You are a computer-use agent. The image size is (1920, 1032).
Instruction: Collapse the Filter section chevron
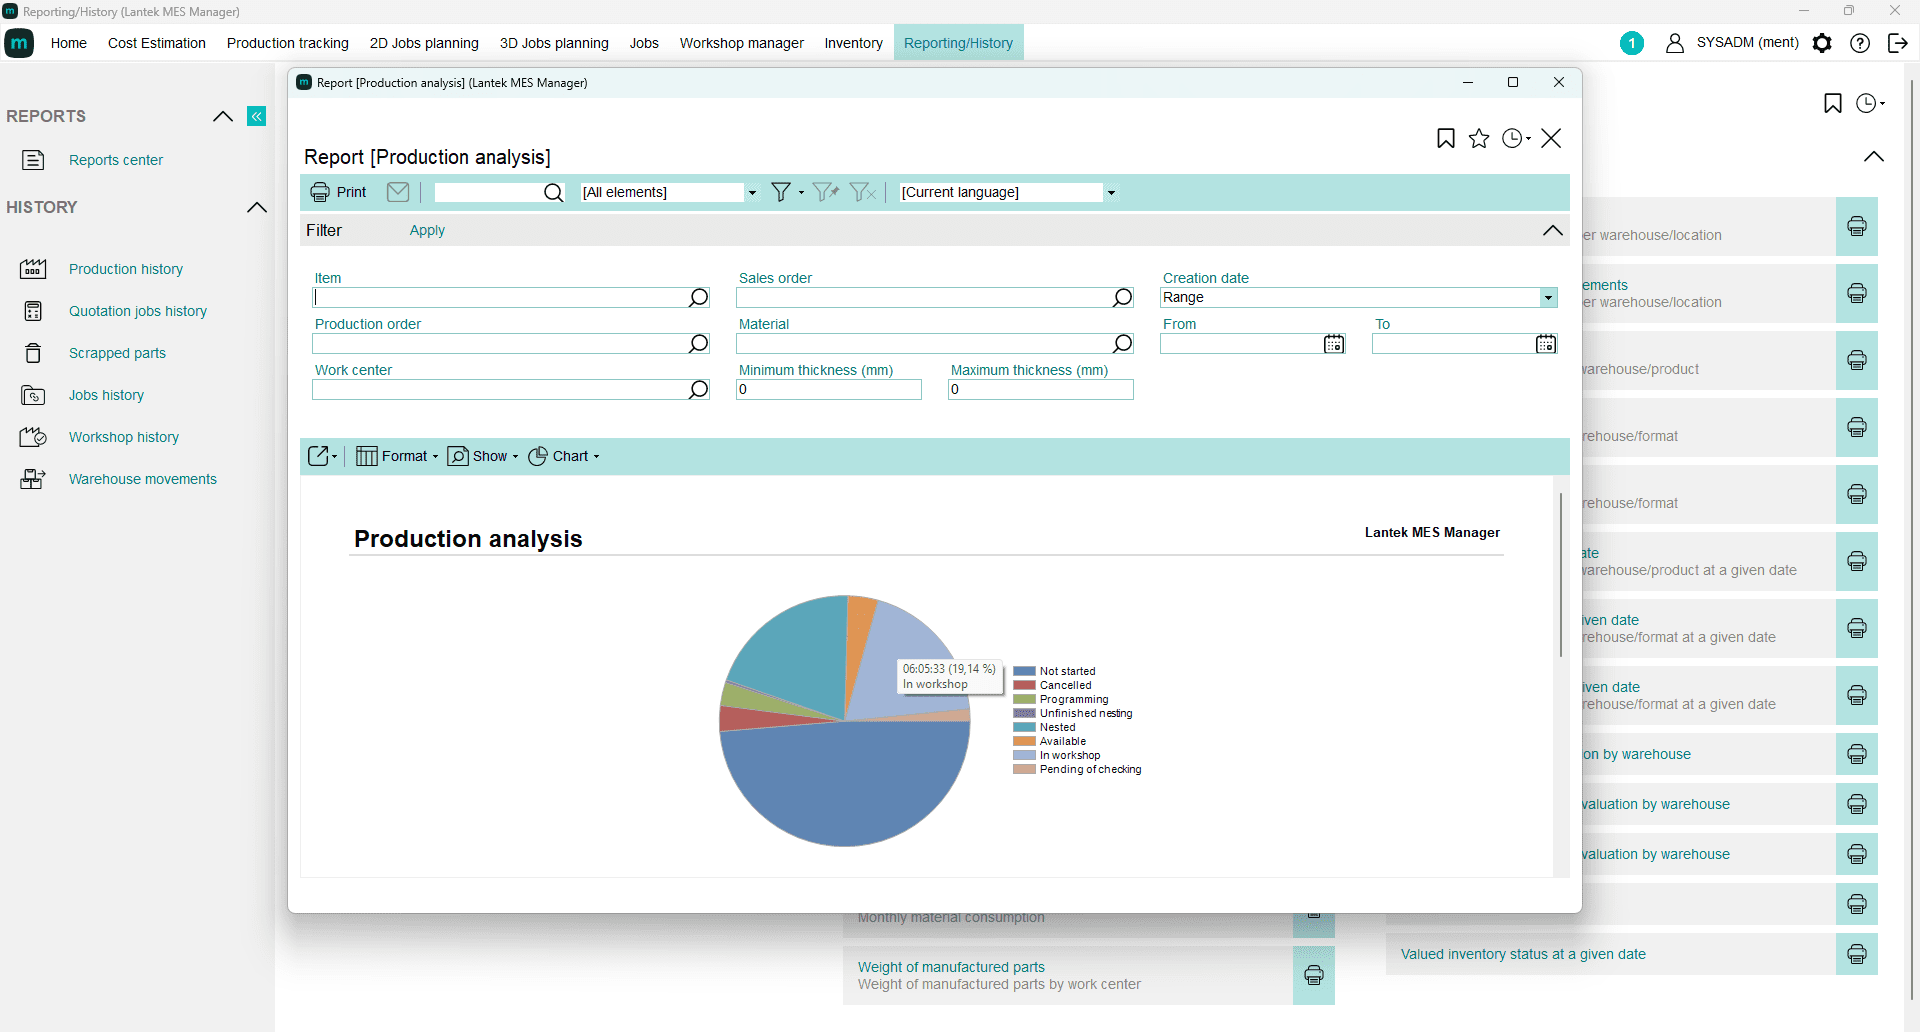(x=1552, y=230)
